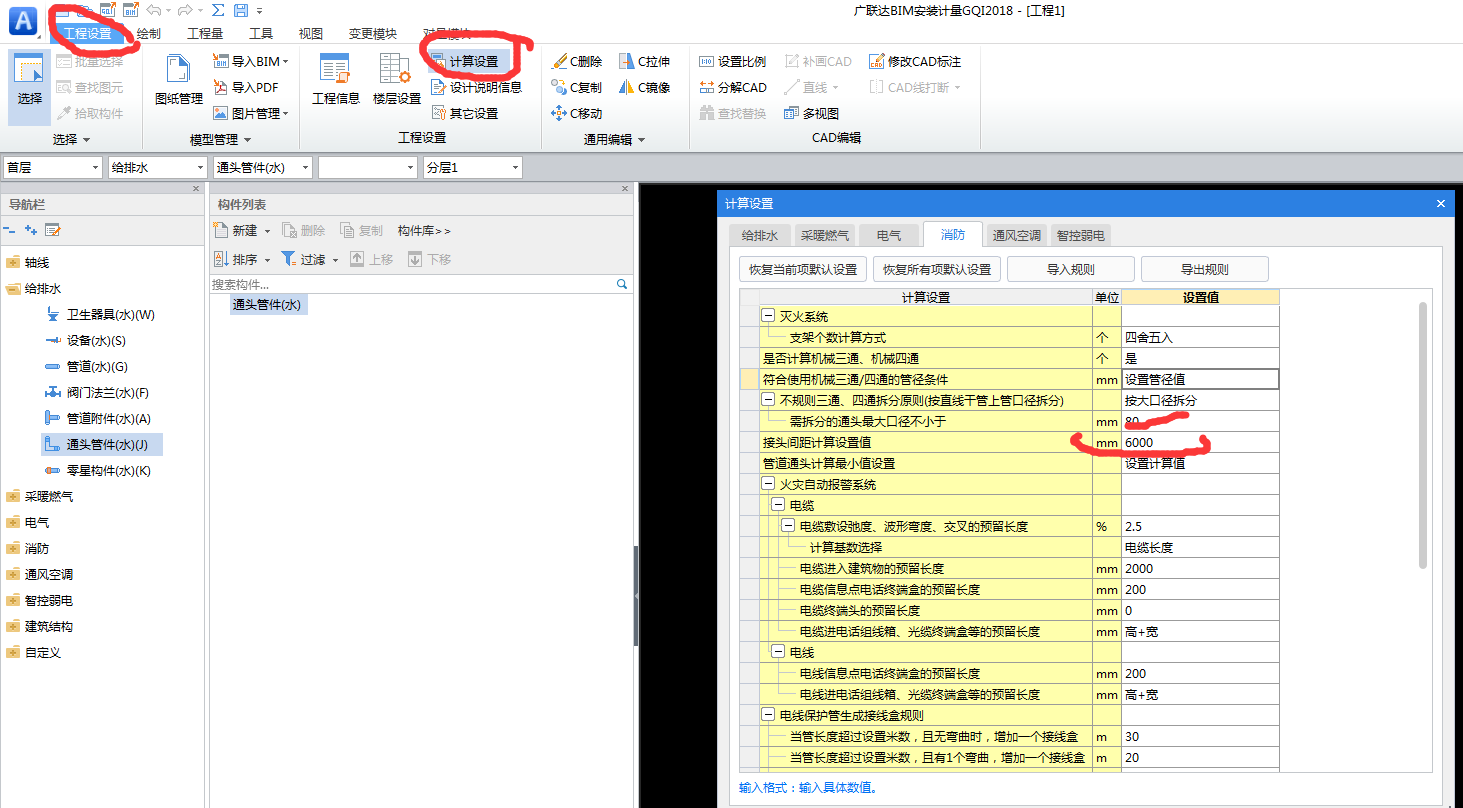Screen dimensions: 1463x808
Task: Click the Σ summary calculation icon in quick access toolbar
Action: coord(217,10)
